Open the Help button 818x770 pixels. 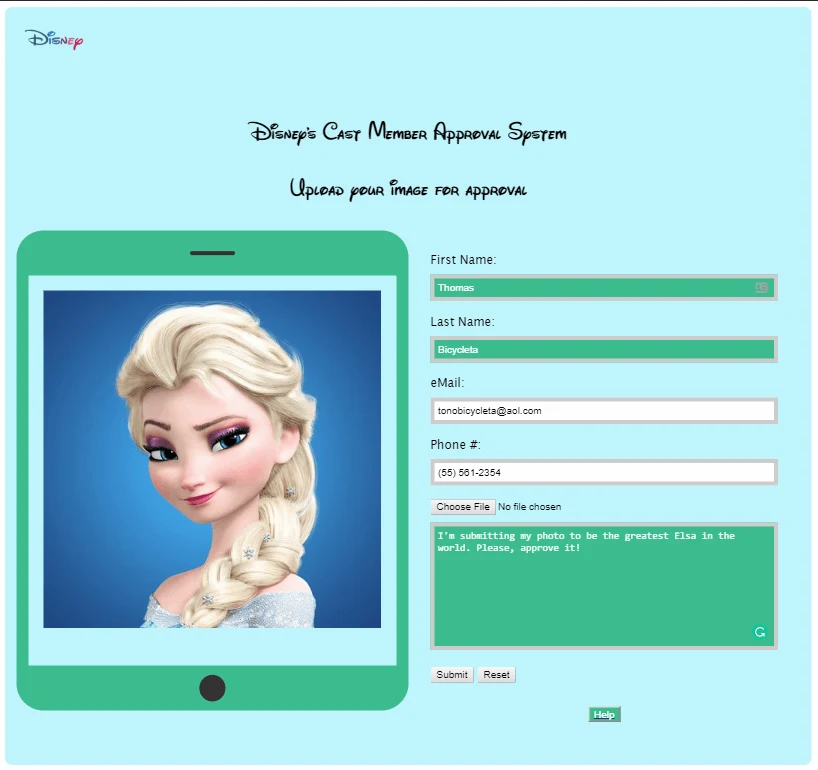pos(604,715)
